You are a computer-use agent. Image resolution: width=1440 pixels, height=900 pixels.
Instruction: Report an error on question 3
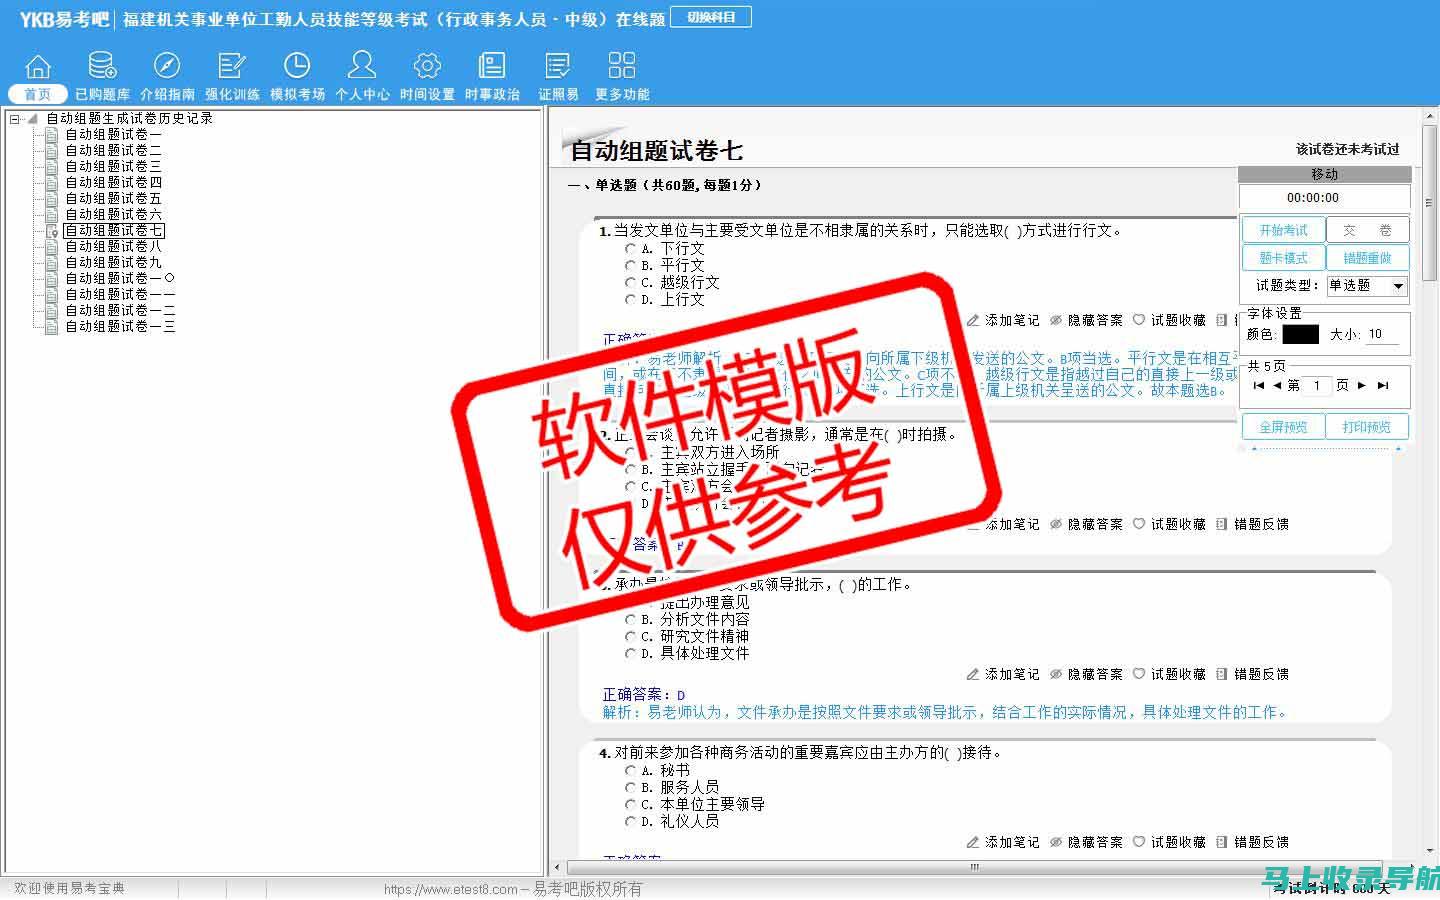coord(1252,674)
